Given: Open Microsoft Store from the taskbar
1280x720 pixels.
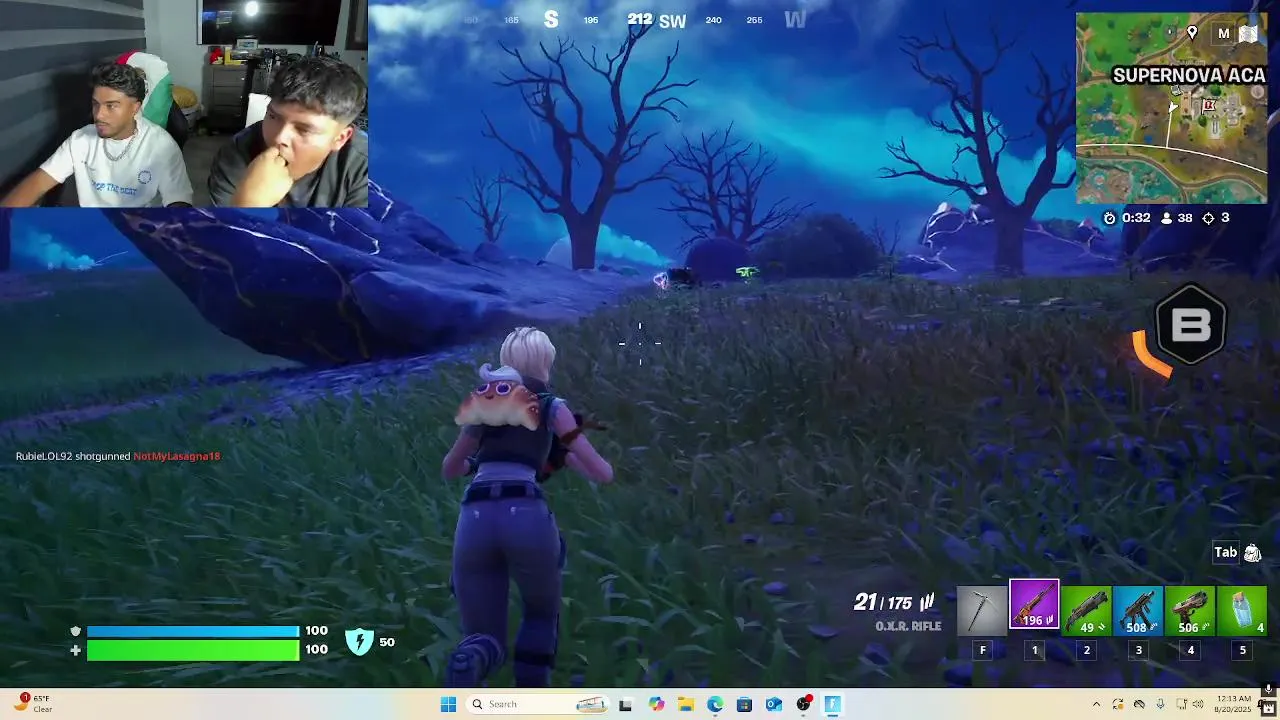Looking at the screenshot, I should pyautogui.click(x=744, y=704).
